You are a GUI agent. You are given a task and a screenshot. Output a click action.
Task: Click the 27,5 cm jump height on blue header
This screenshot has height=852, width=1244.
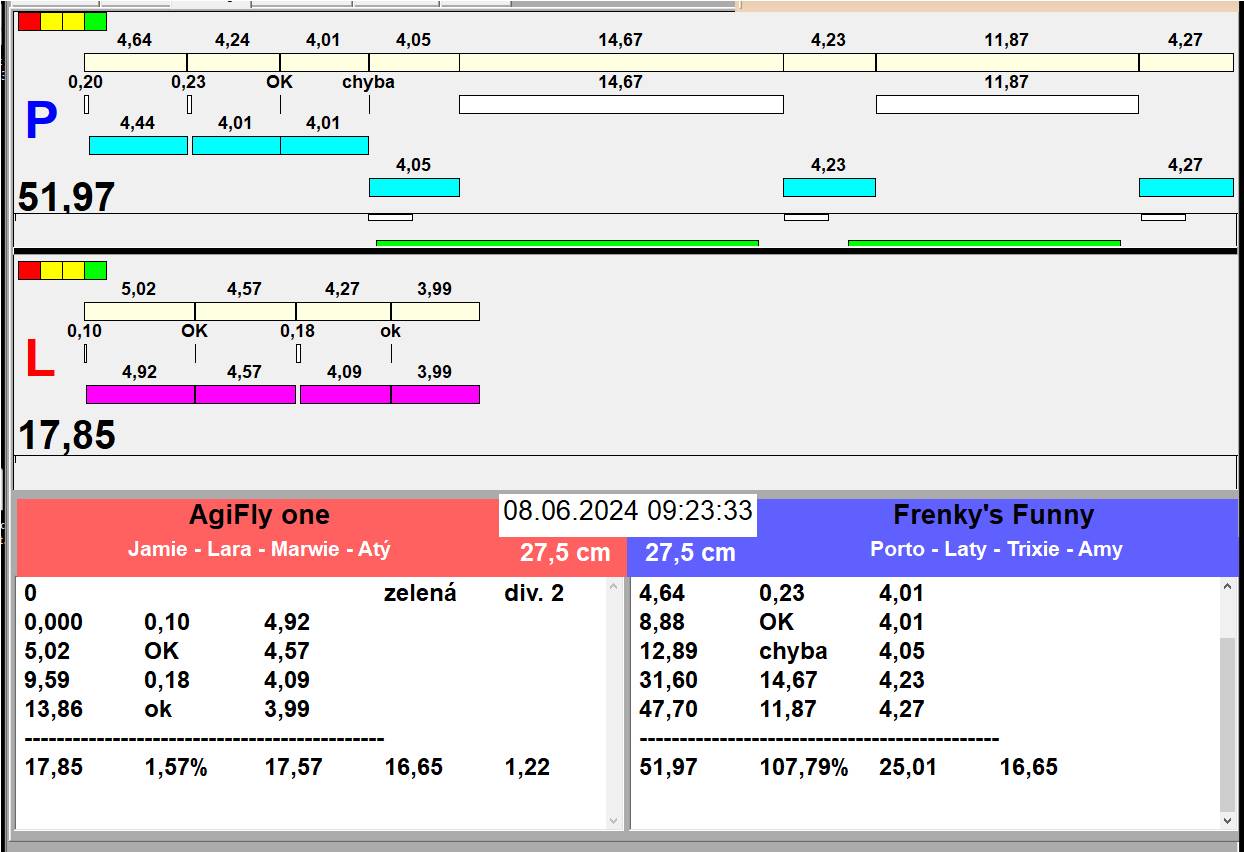pyautogui.click(x=690, y=552)
